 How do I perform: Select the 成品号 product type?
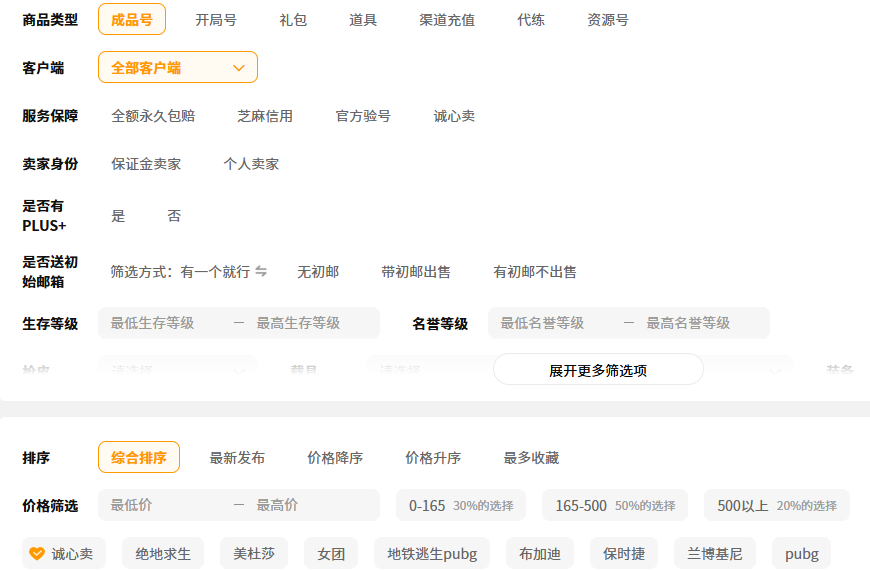132,20
